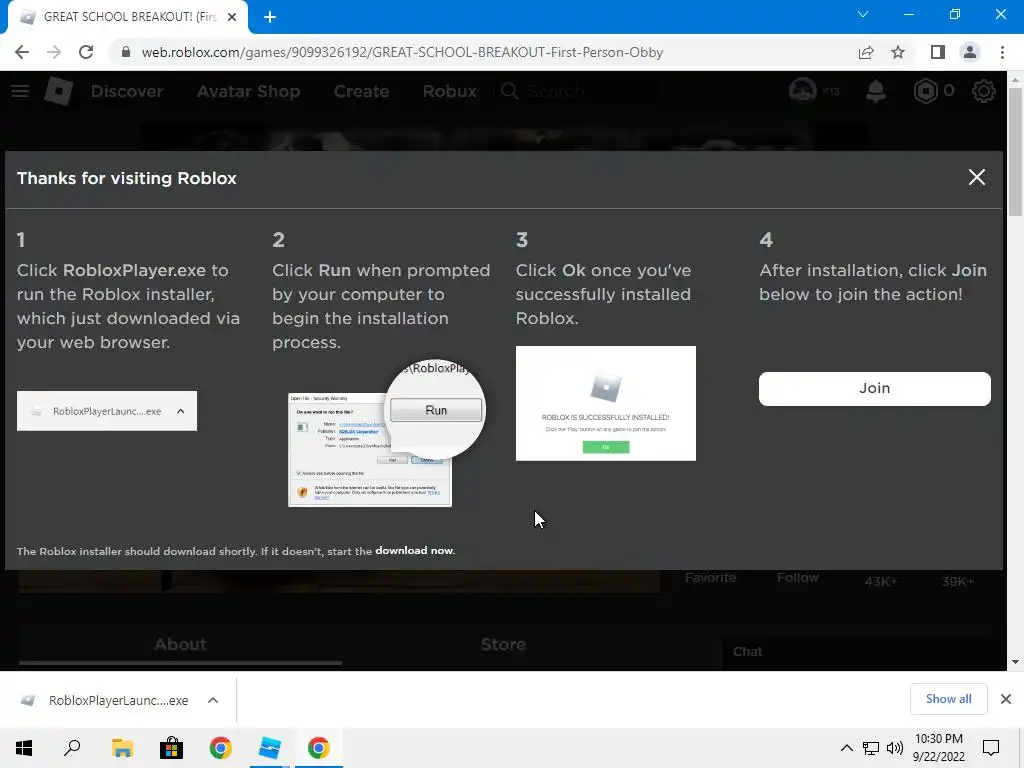Image resolution: width=1024 pixels, height=768 pixels.
Task: Show hidden system tray icons
Action: coord(846,748)
